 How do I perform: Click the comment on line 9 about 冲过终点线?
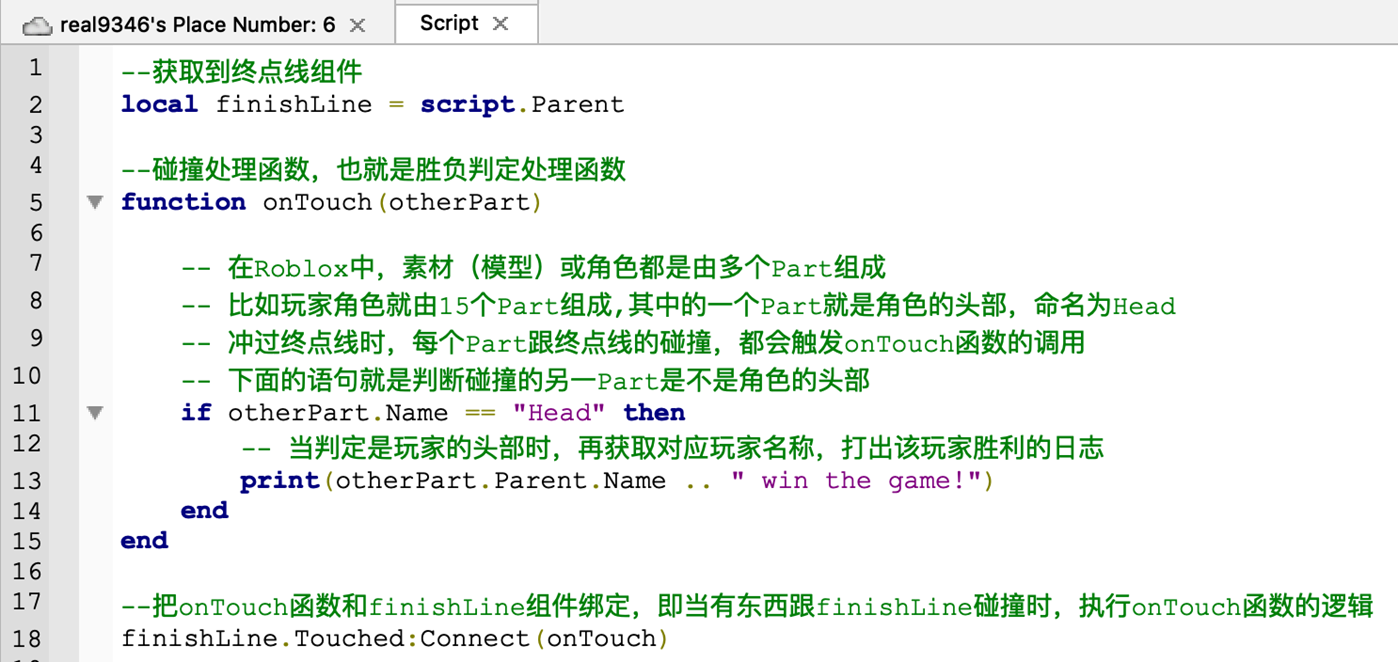click(x=633, y=343)
